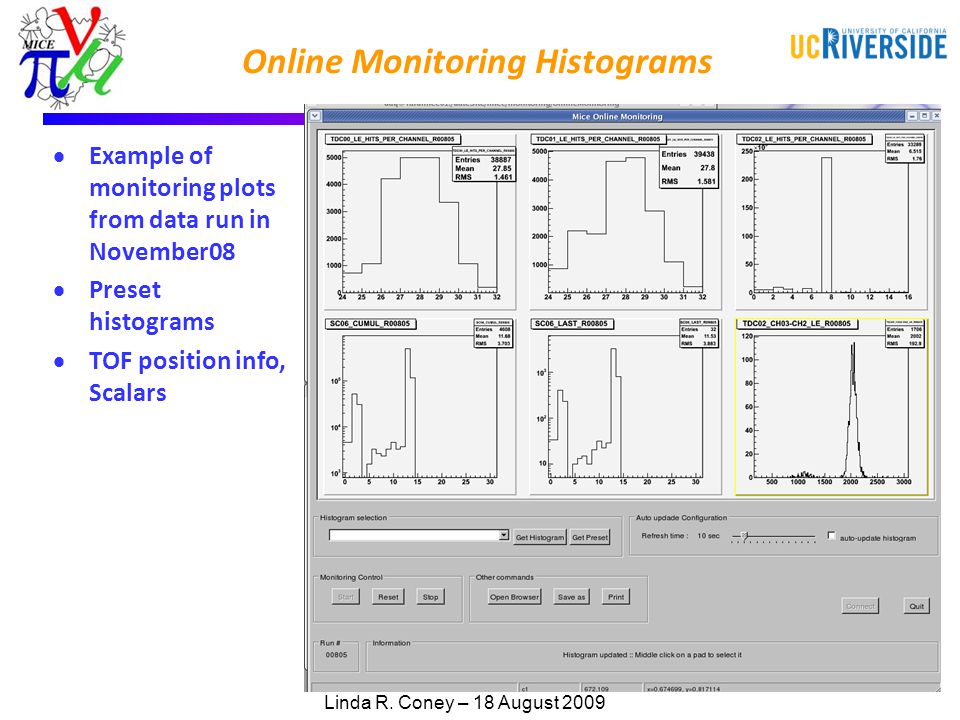
Task: Enable the auto-update histogram checkbox
Action: pyautogui.click(x=831, y=535)
